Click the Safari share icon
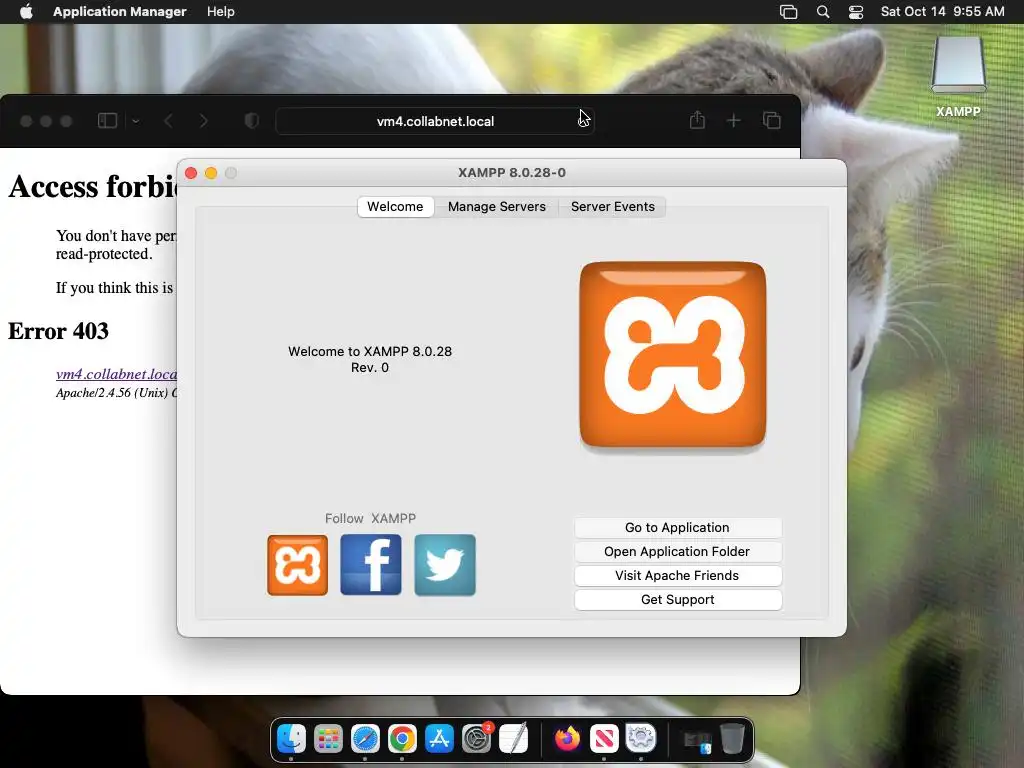This screenshot has width=1024, height=768. coord(697,120)
